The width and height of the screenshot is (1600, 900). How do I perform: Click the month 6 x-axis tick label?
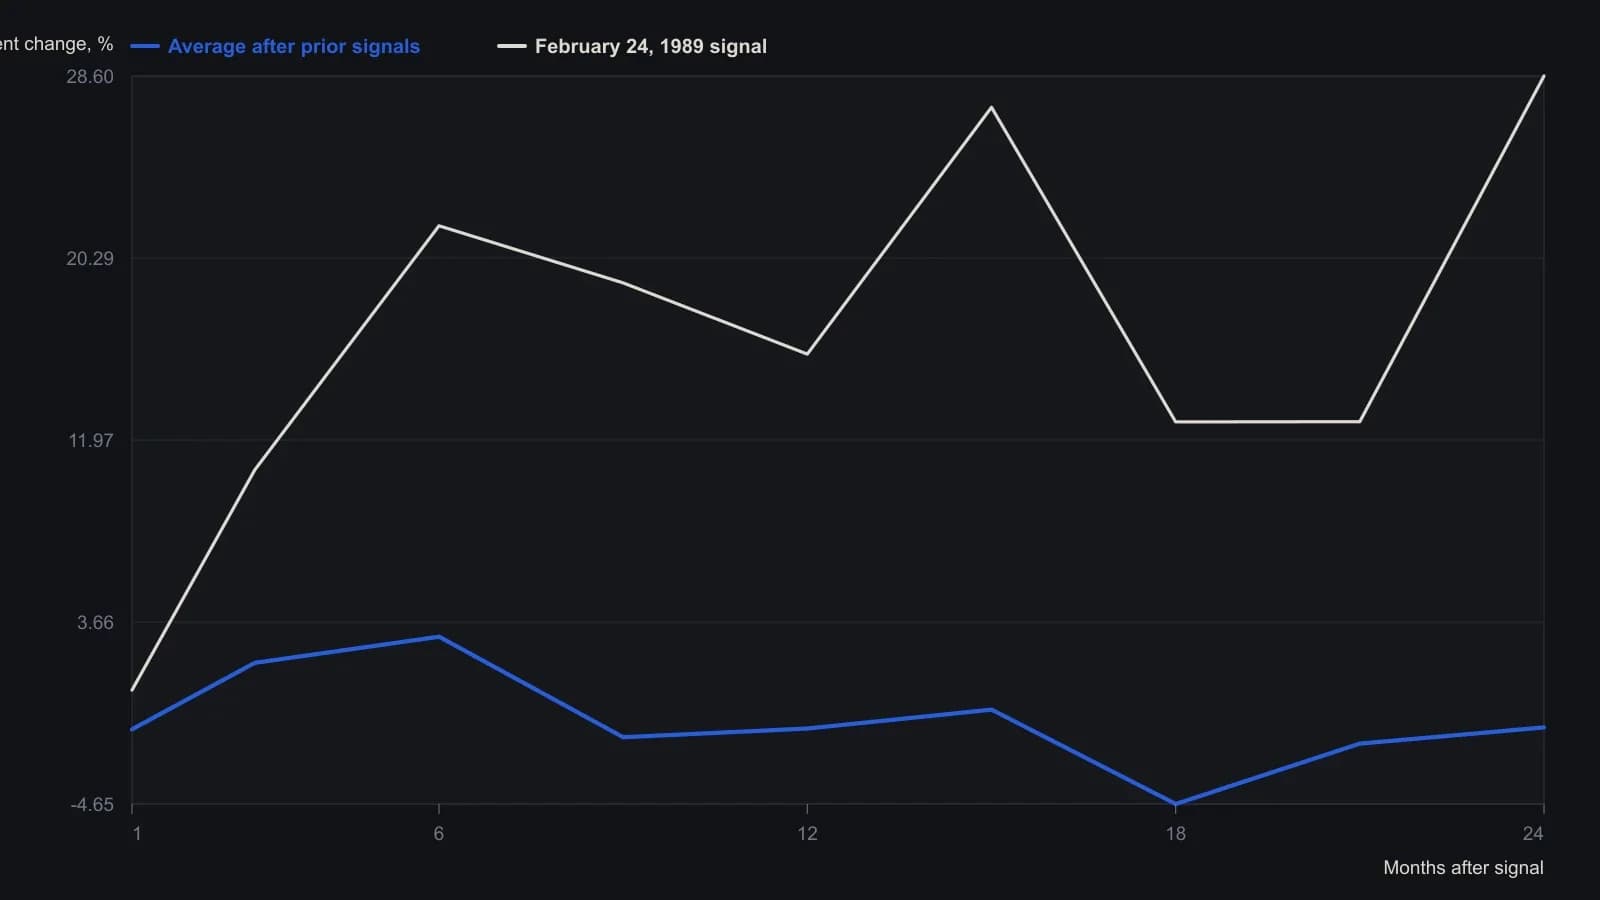pos(438,833)
